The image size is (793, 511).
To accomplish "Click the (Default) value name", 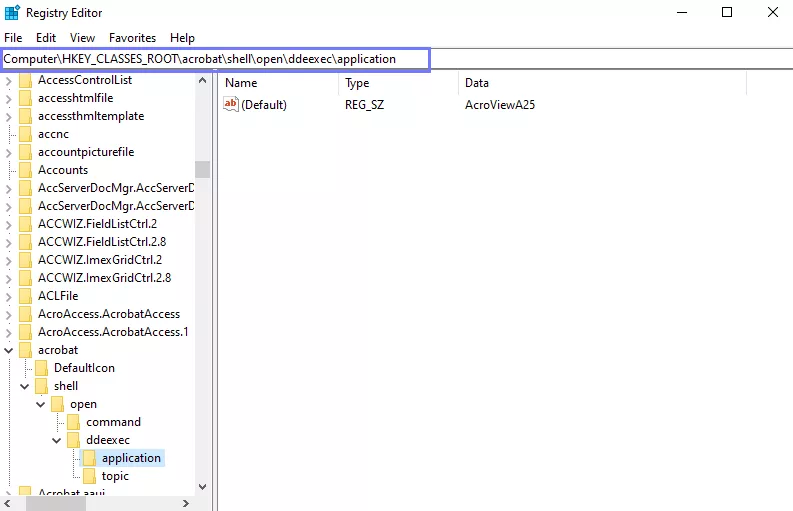I will [x=264, y=105].
